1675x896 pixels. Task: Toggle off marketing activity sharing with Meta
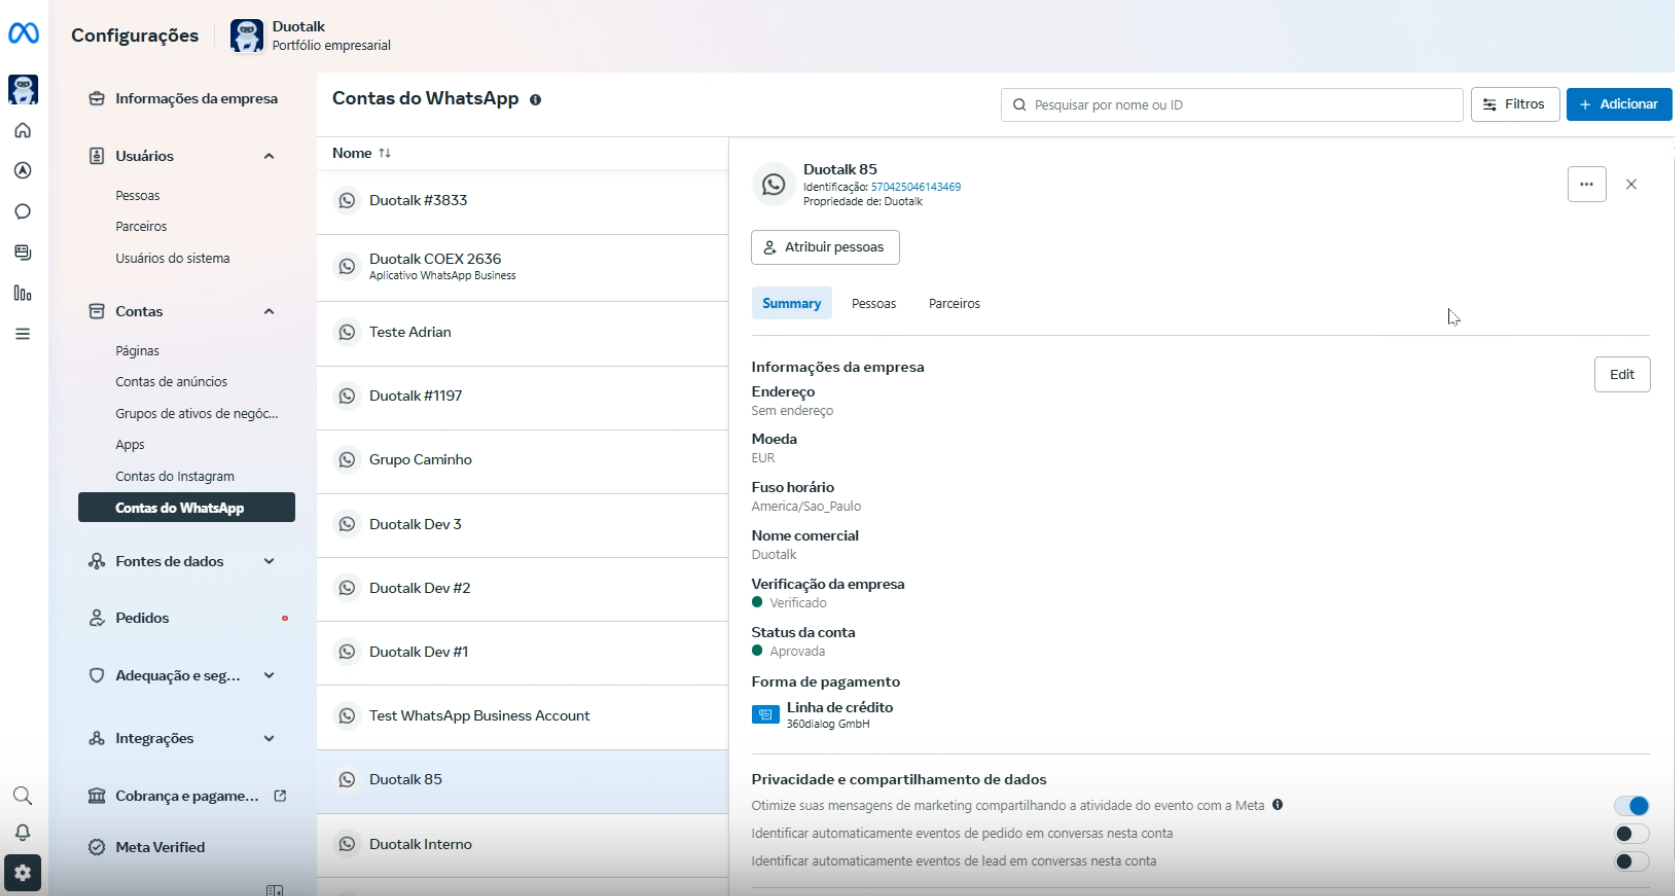[1631, 806]
